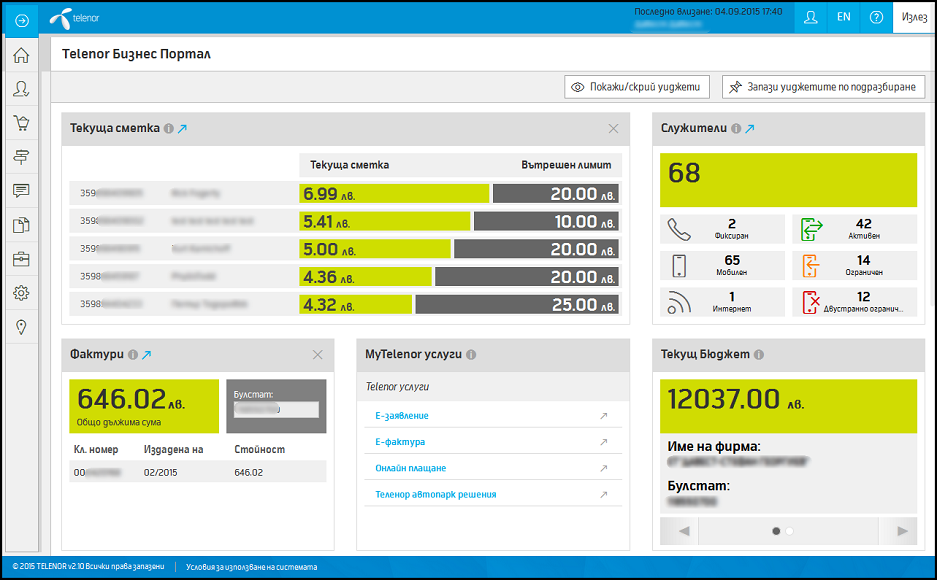
Task: Open the signpost icon in the sidebar
Action: [22, 157]
